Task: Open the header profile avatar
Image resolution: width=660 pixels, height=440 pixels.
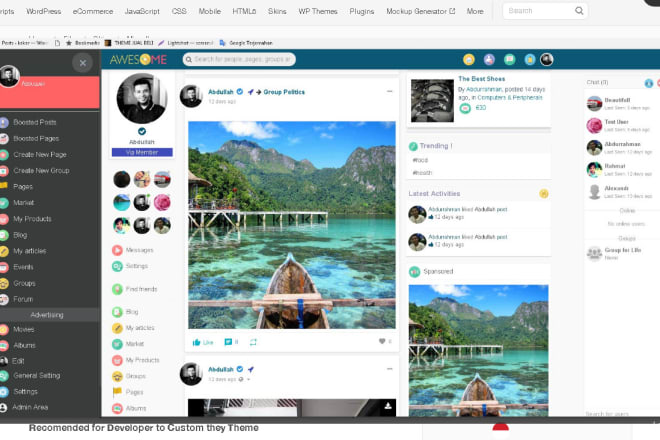Action: [x=547, y=59]
